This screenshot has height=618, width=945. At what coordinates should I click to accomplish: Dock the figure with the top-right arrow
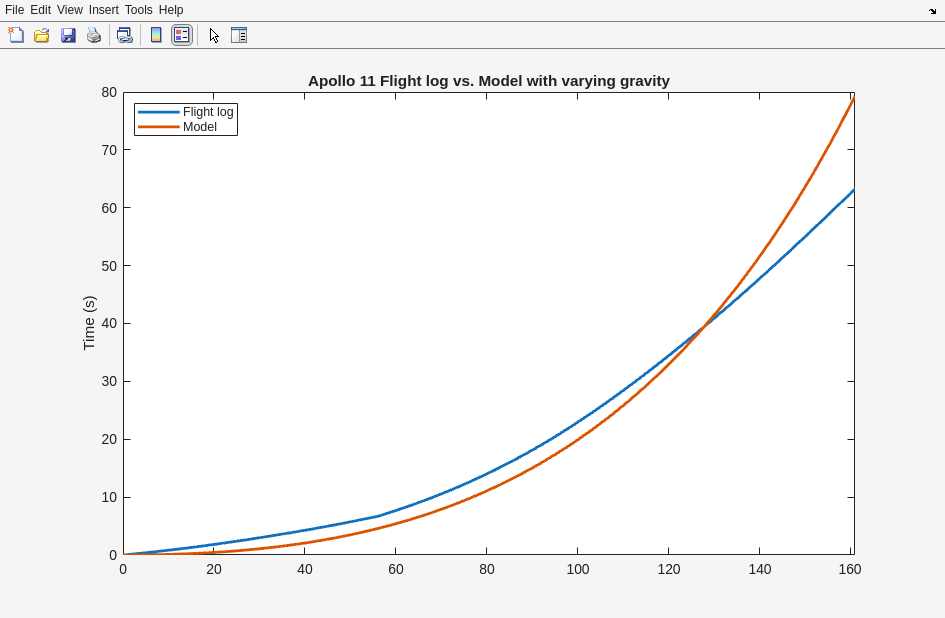click(932, 11)
